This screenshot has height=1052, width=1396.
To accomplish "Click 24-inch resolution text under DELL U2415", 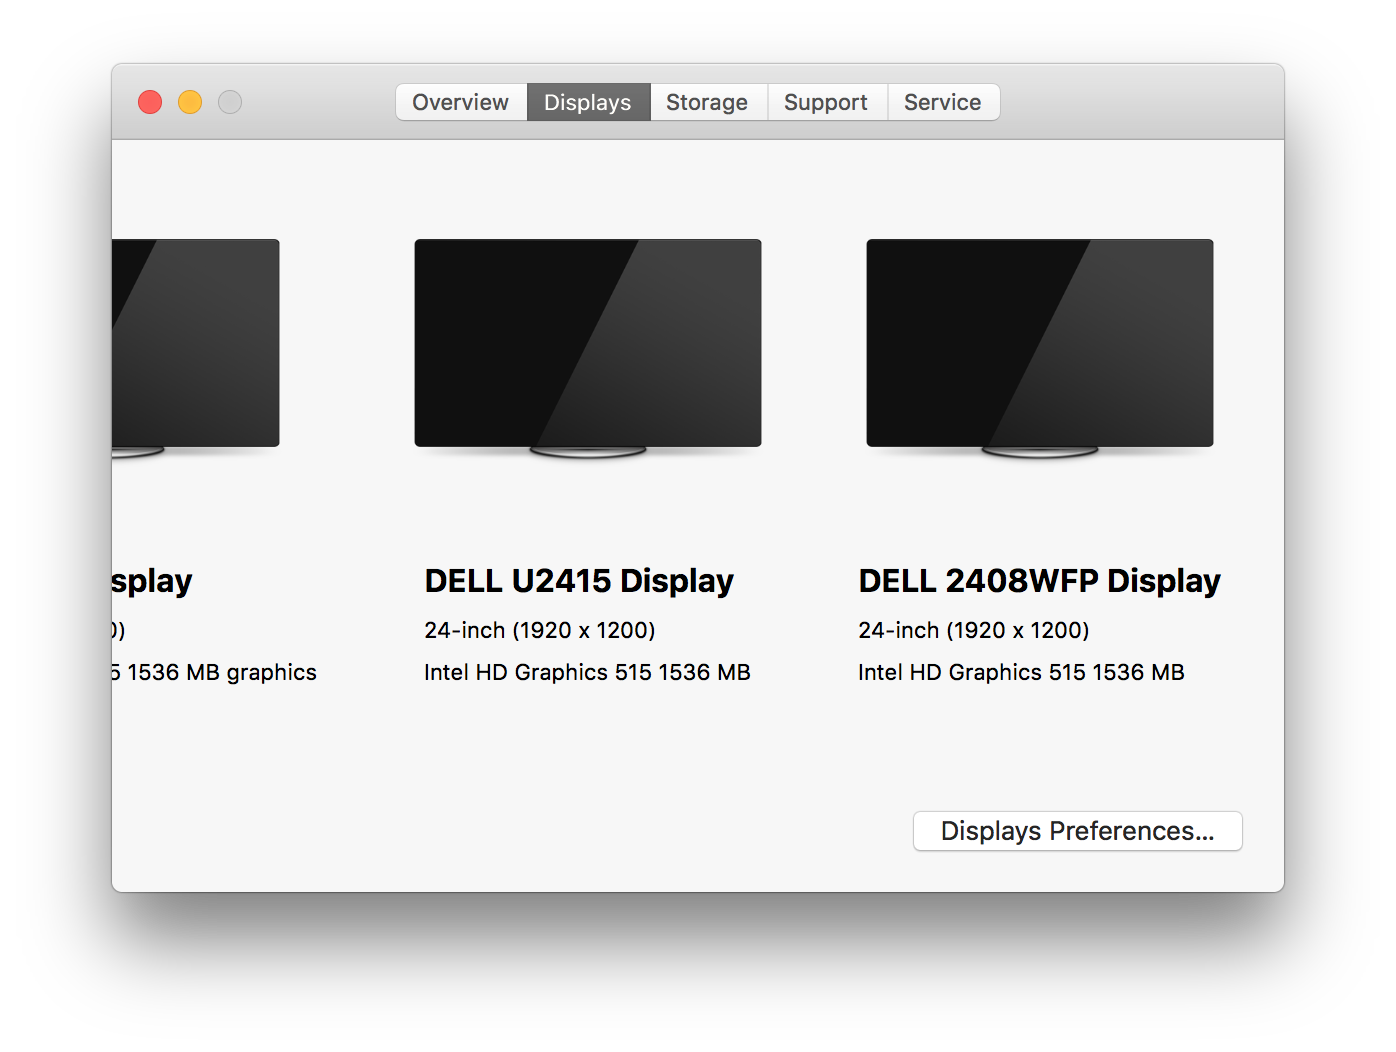I will tap(540, 630).
